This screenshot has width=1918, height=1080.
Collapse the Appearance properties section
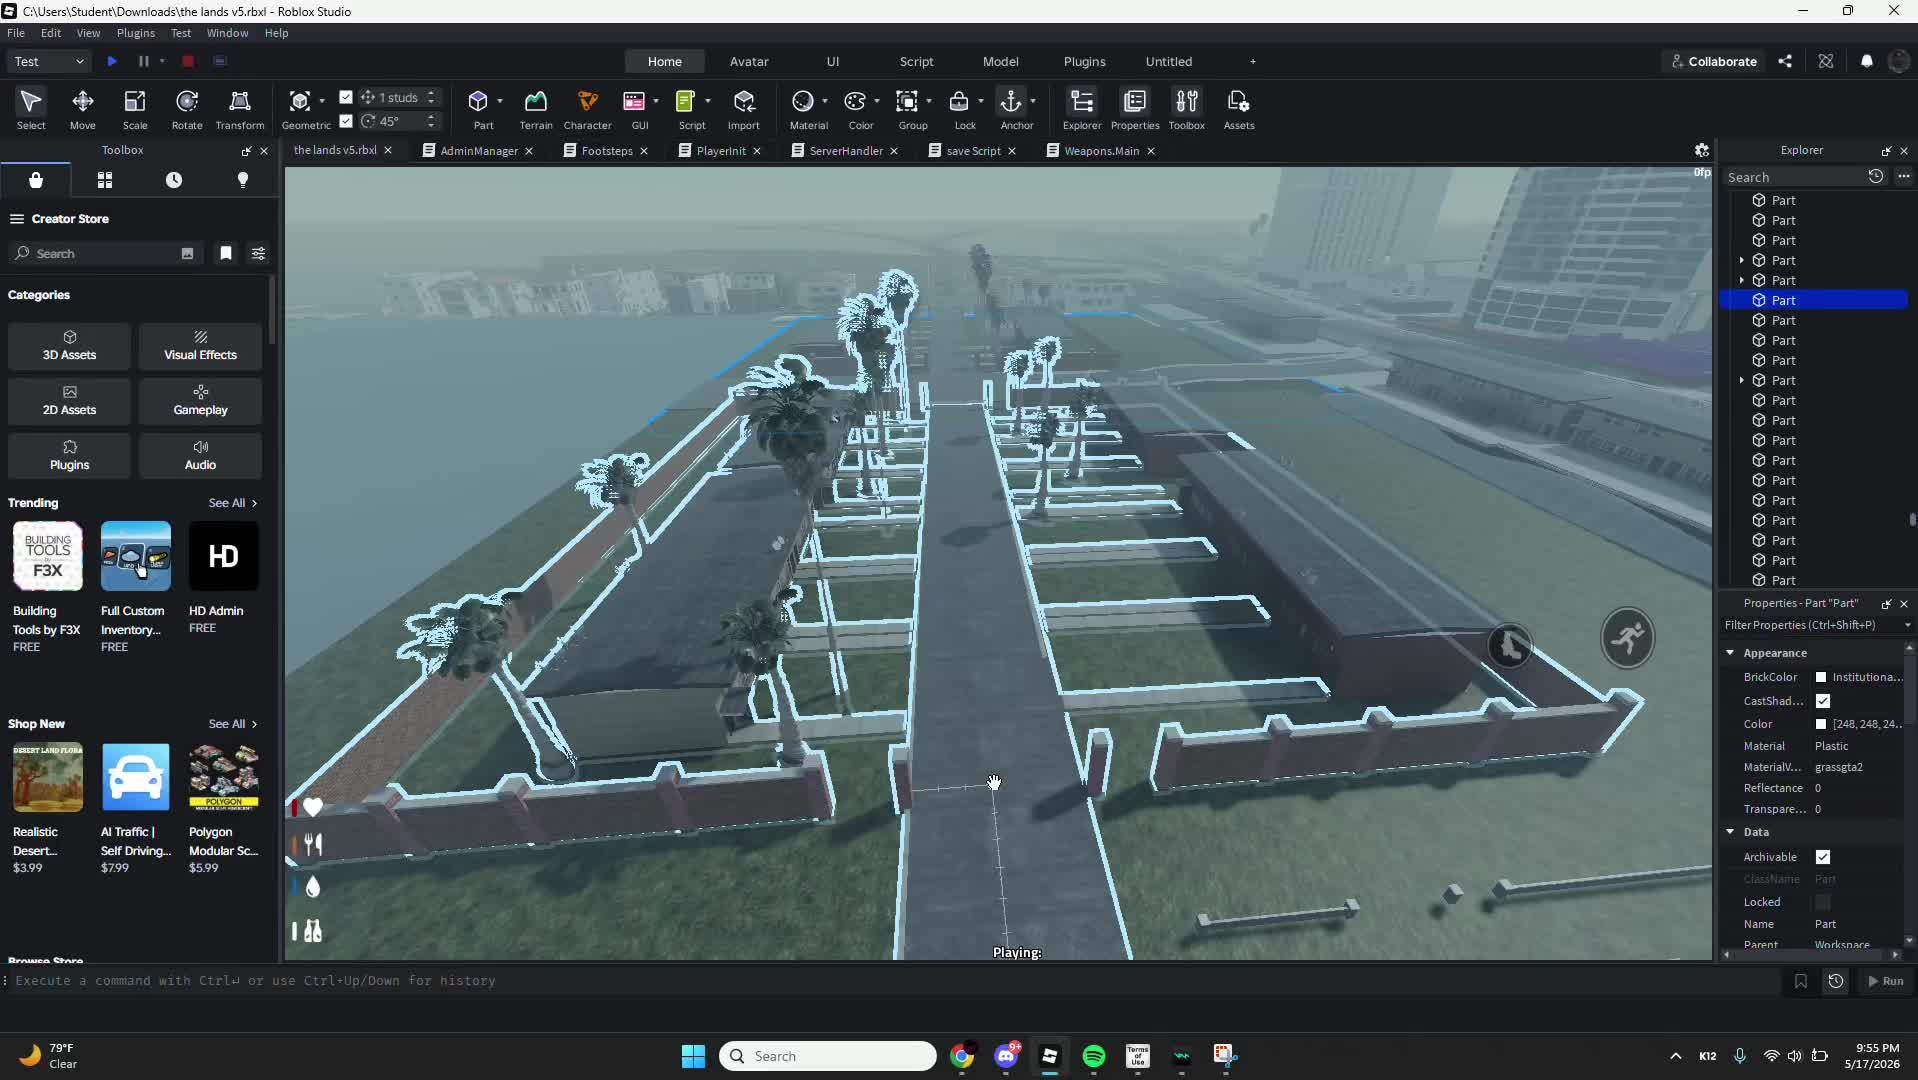1730,652
